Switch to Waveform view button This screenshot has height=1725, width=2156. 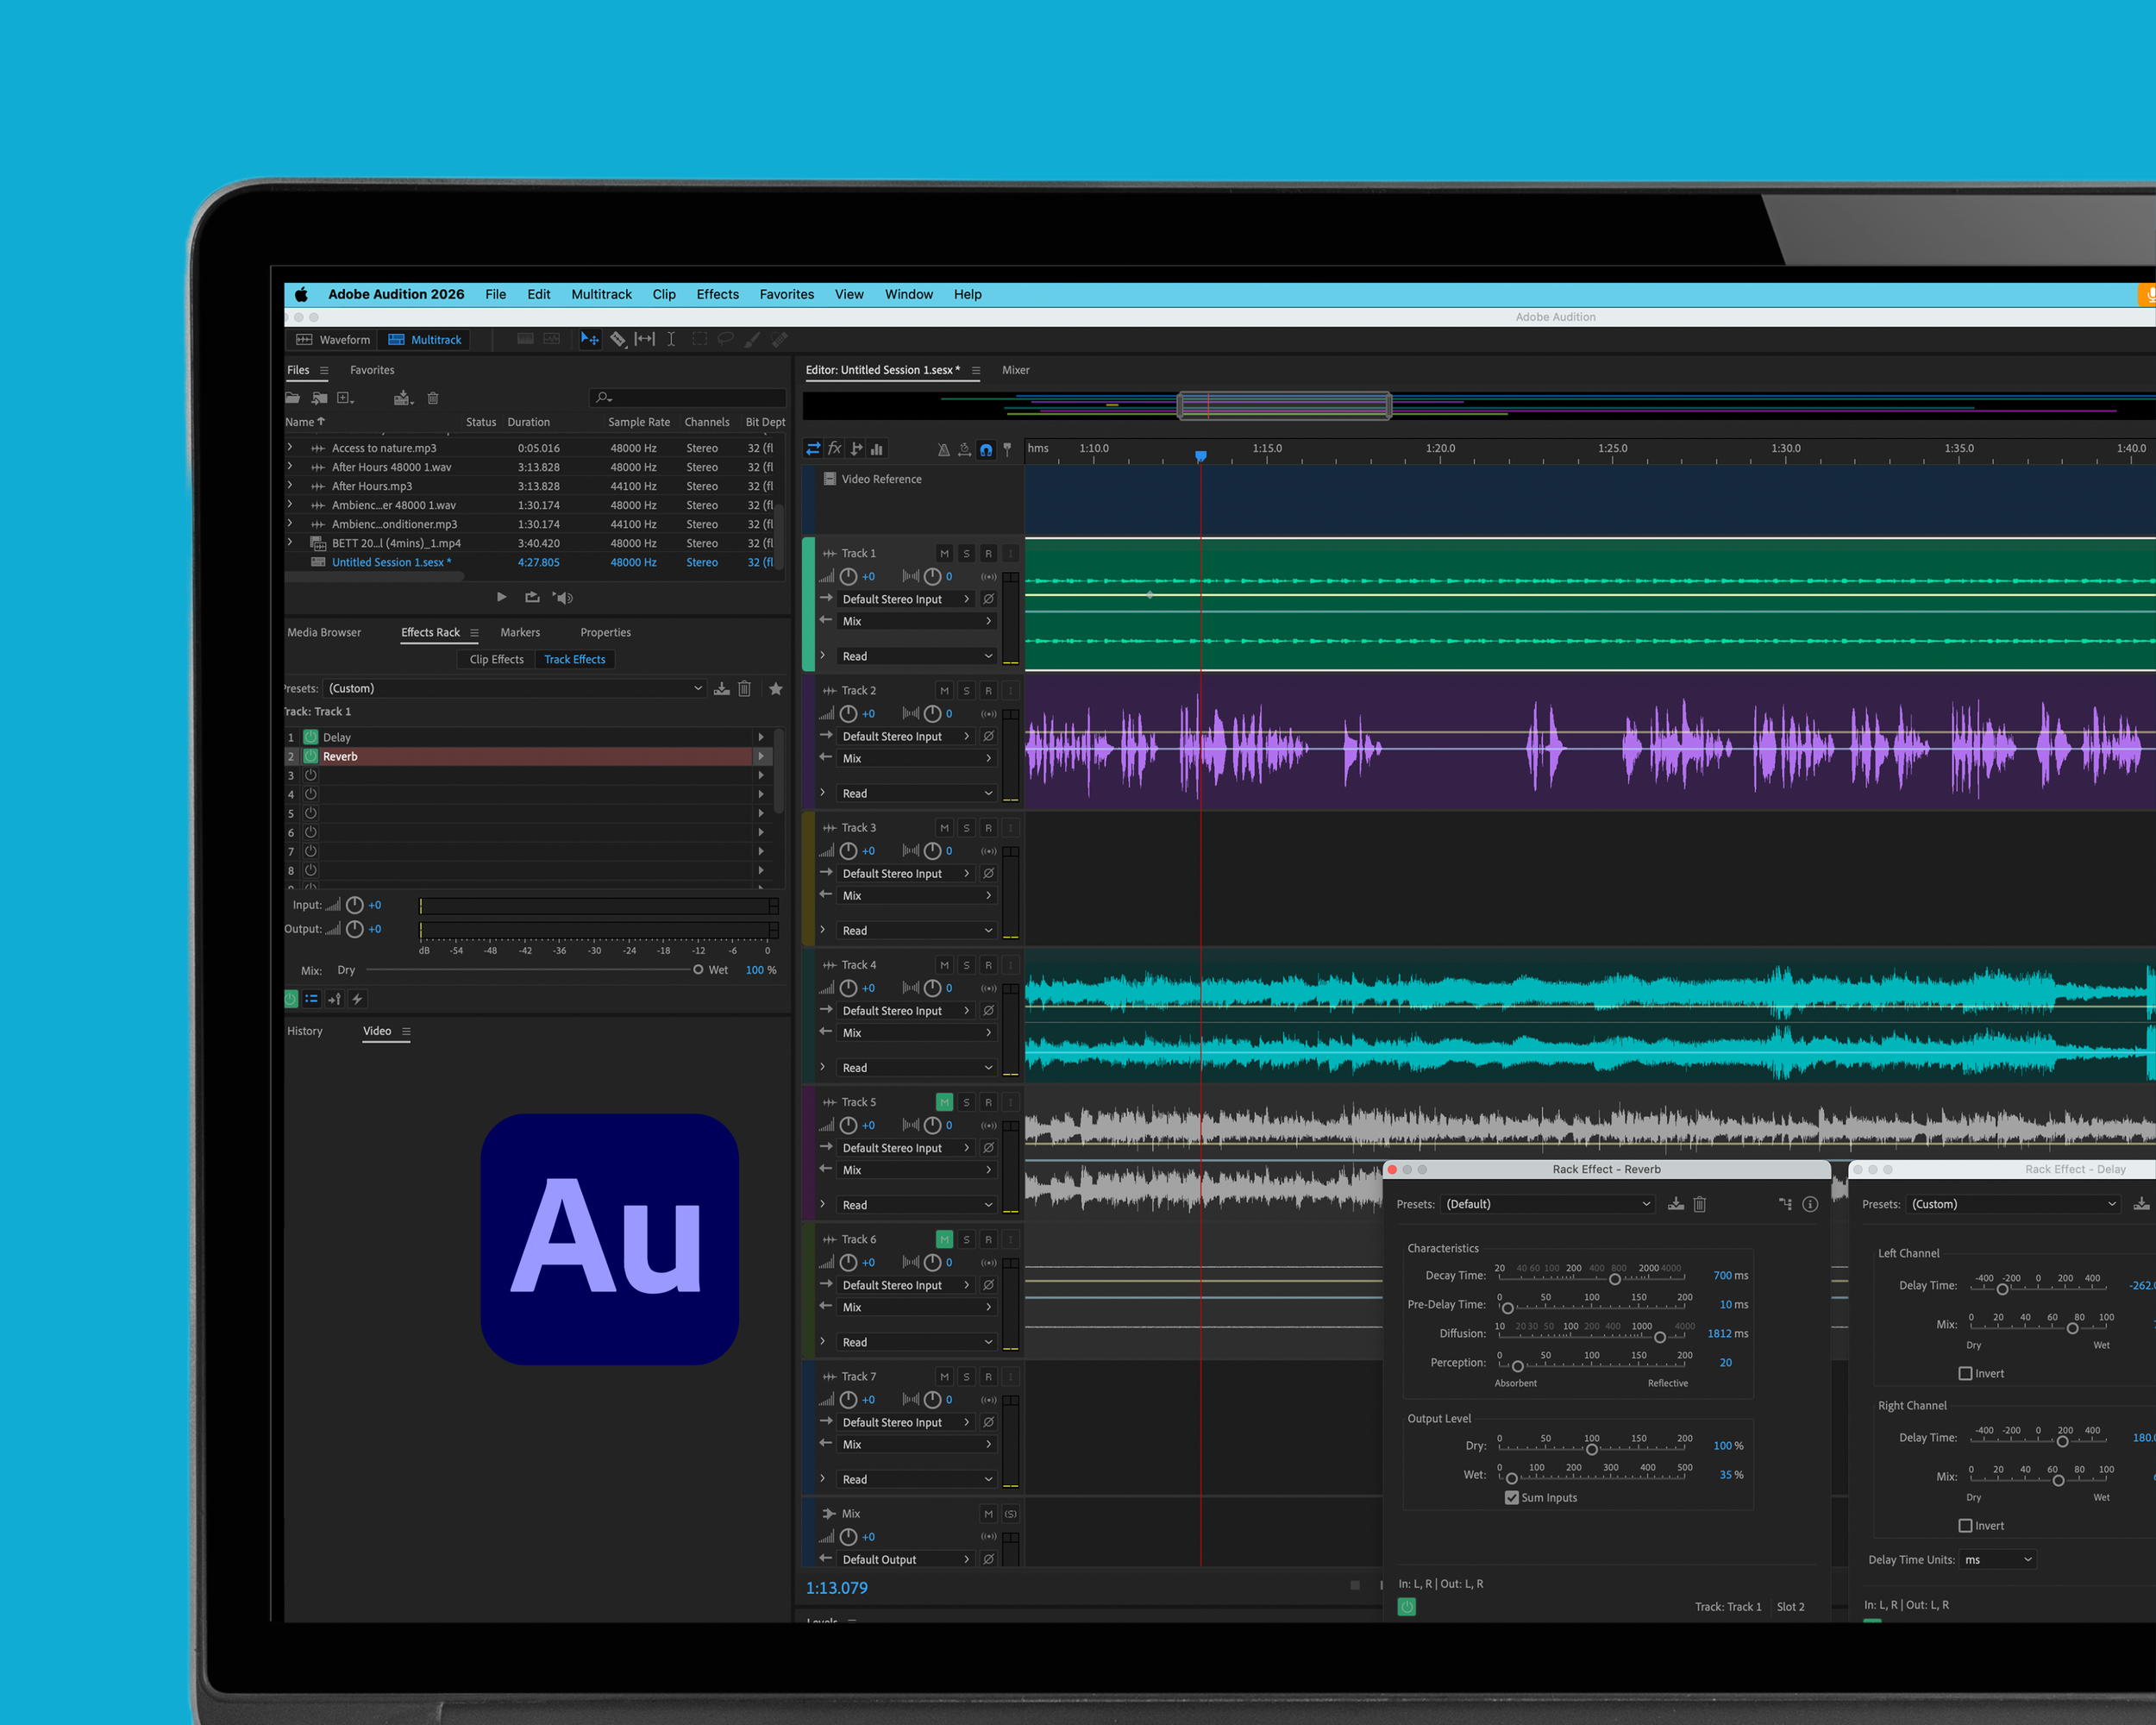pyautogui.click(x=334, y=340)
